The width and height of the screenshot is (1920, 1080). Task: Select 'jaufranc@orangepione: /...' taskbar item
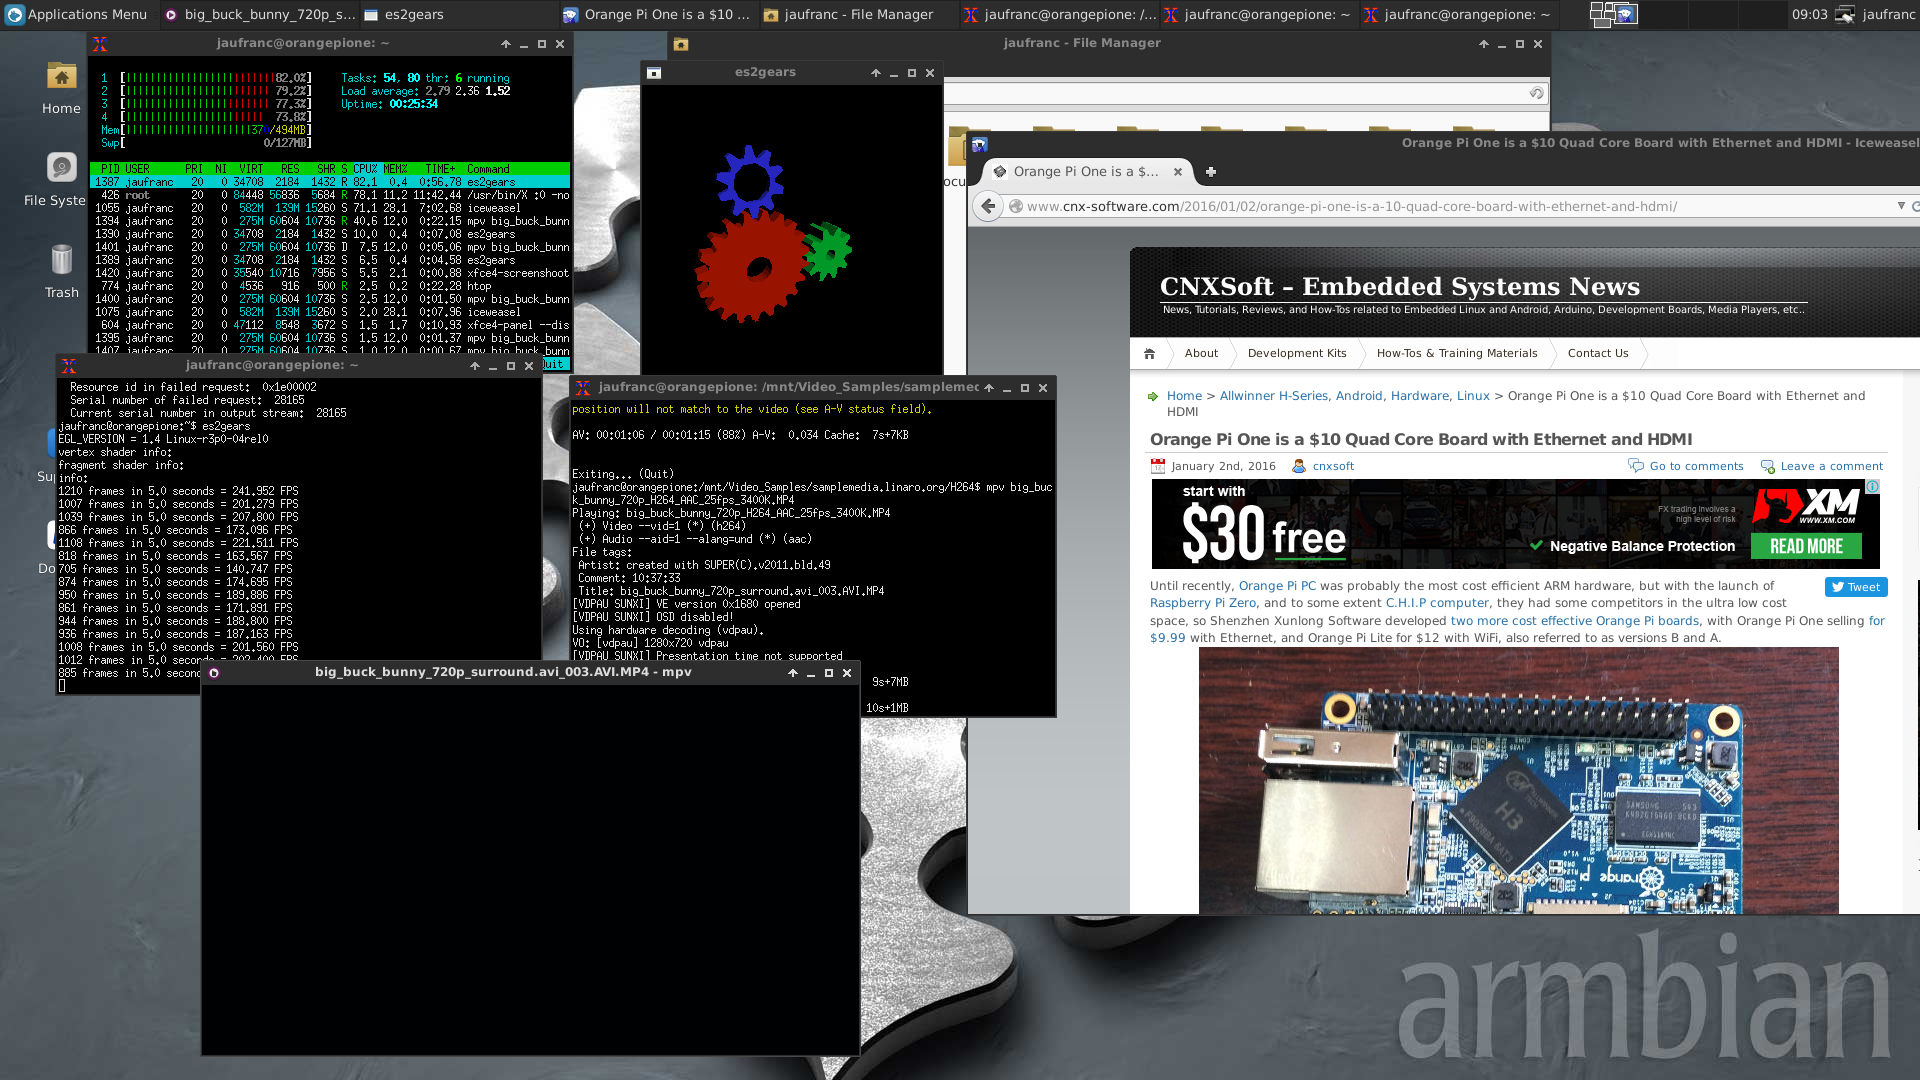(x=1058, y=14)
